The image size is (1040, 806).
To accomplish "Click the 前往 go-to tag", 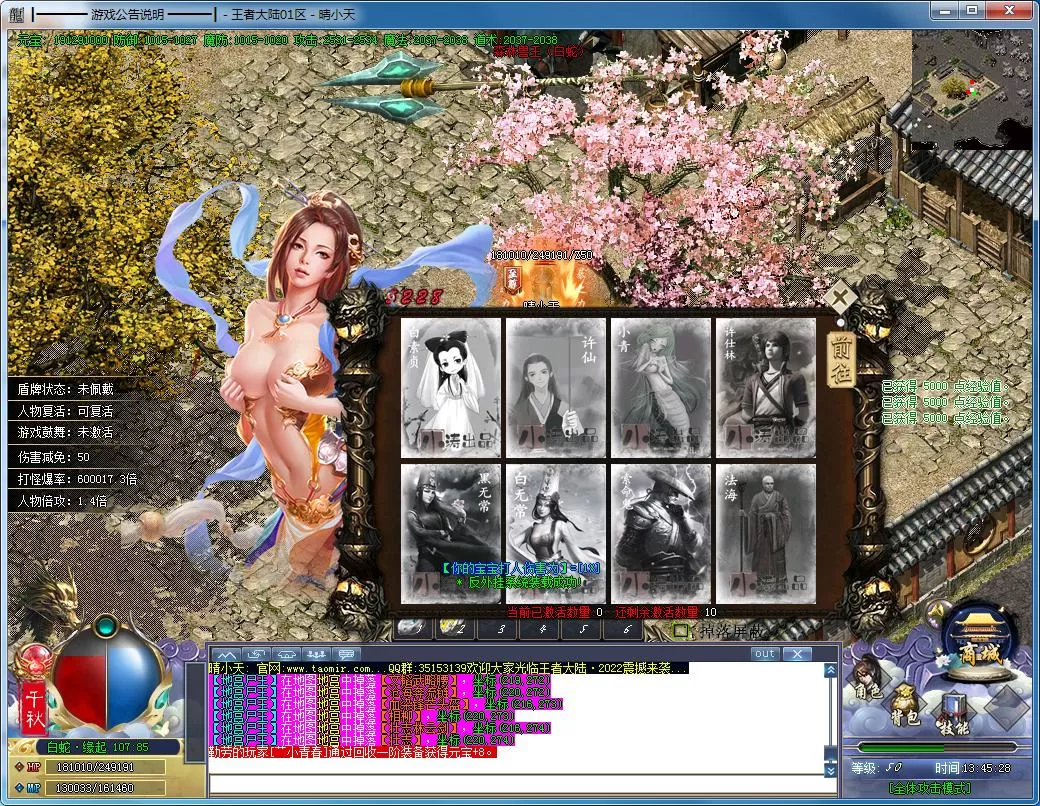I will tap(840, 359).
